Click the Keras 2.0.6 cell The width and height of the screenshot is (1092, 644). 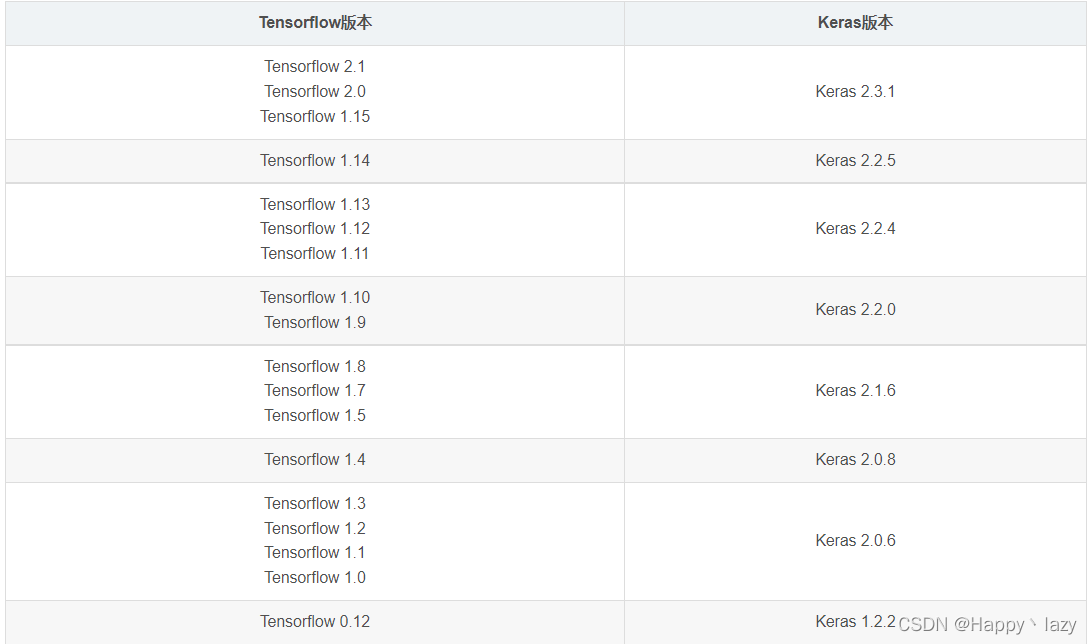pos(855,540)
